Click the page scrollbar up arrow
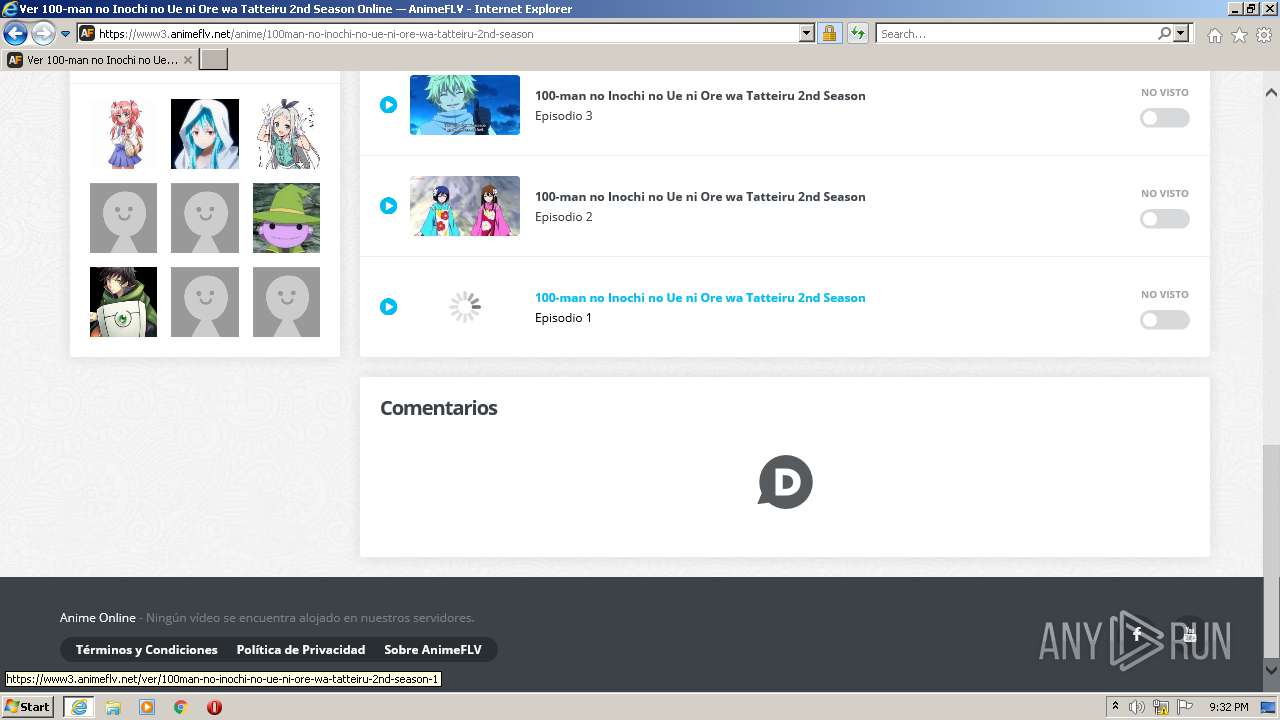 tap(1271, 93)
